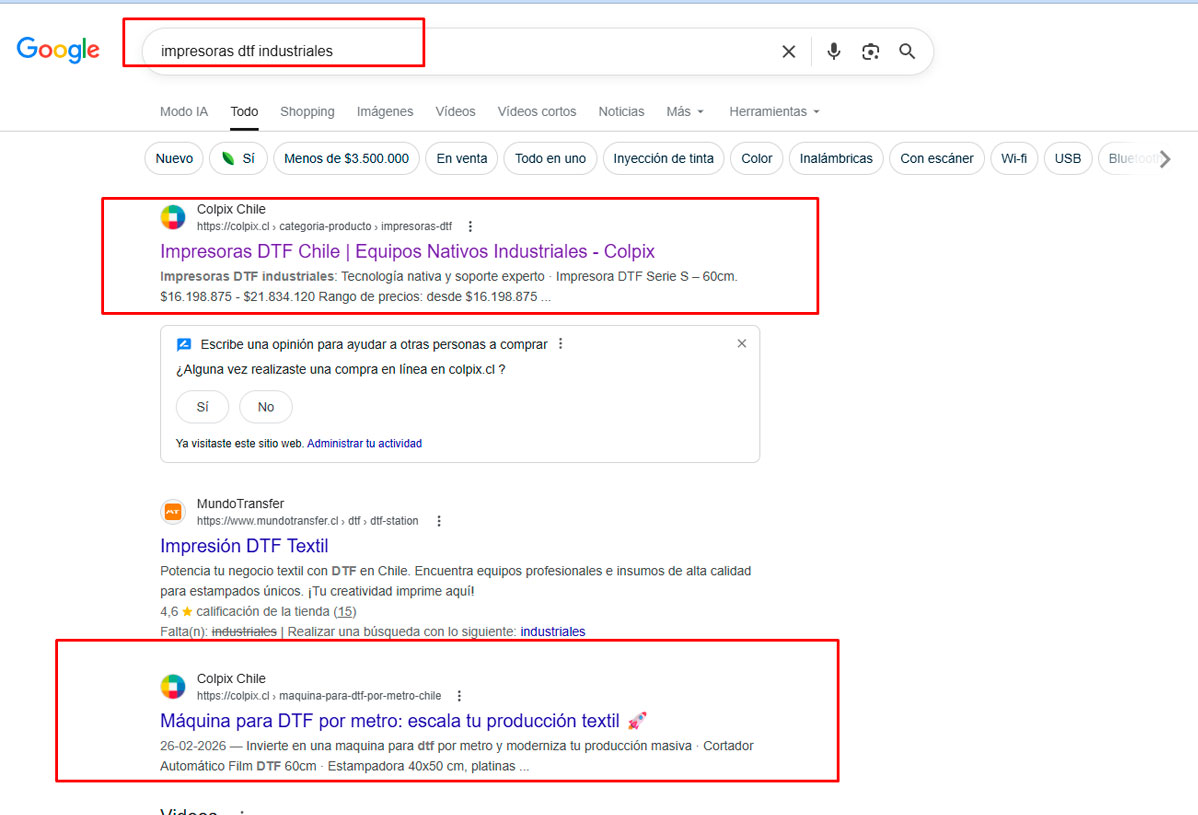Toggle the Todo en uno filter chip

point(550,159)
